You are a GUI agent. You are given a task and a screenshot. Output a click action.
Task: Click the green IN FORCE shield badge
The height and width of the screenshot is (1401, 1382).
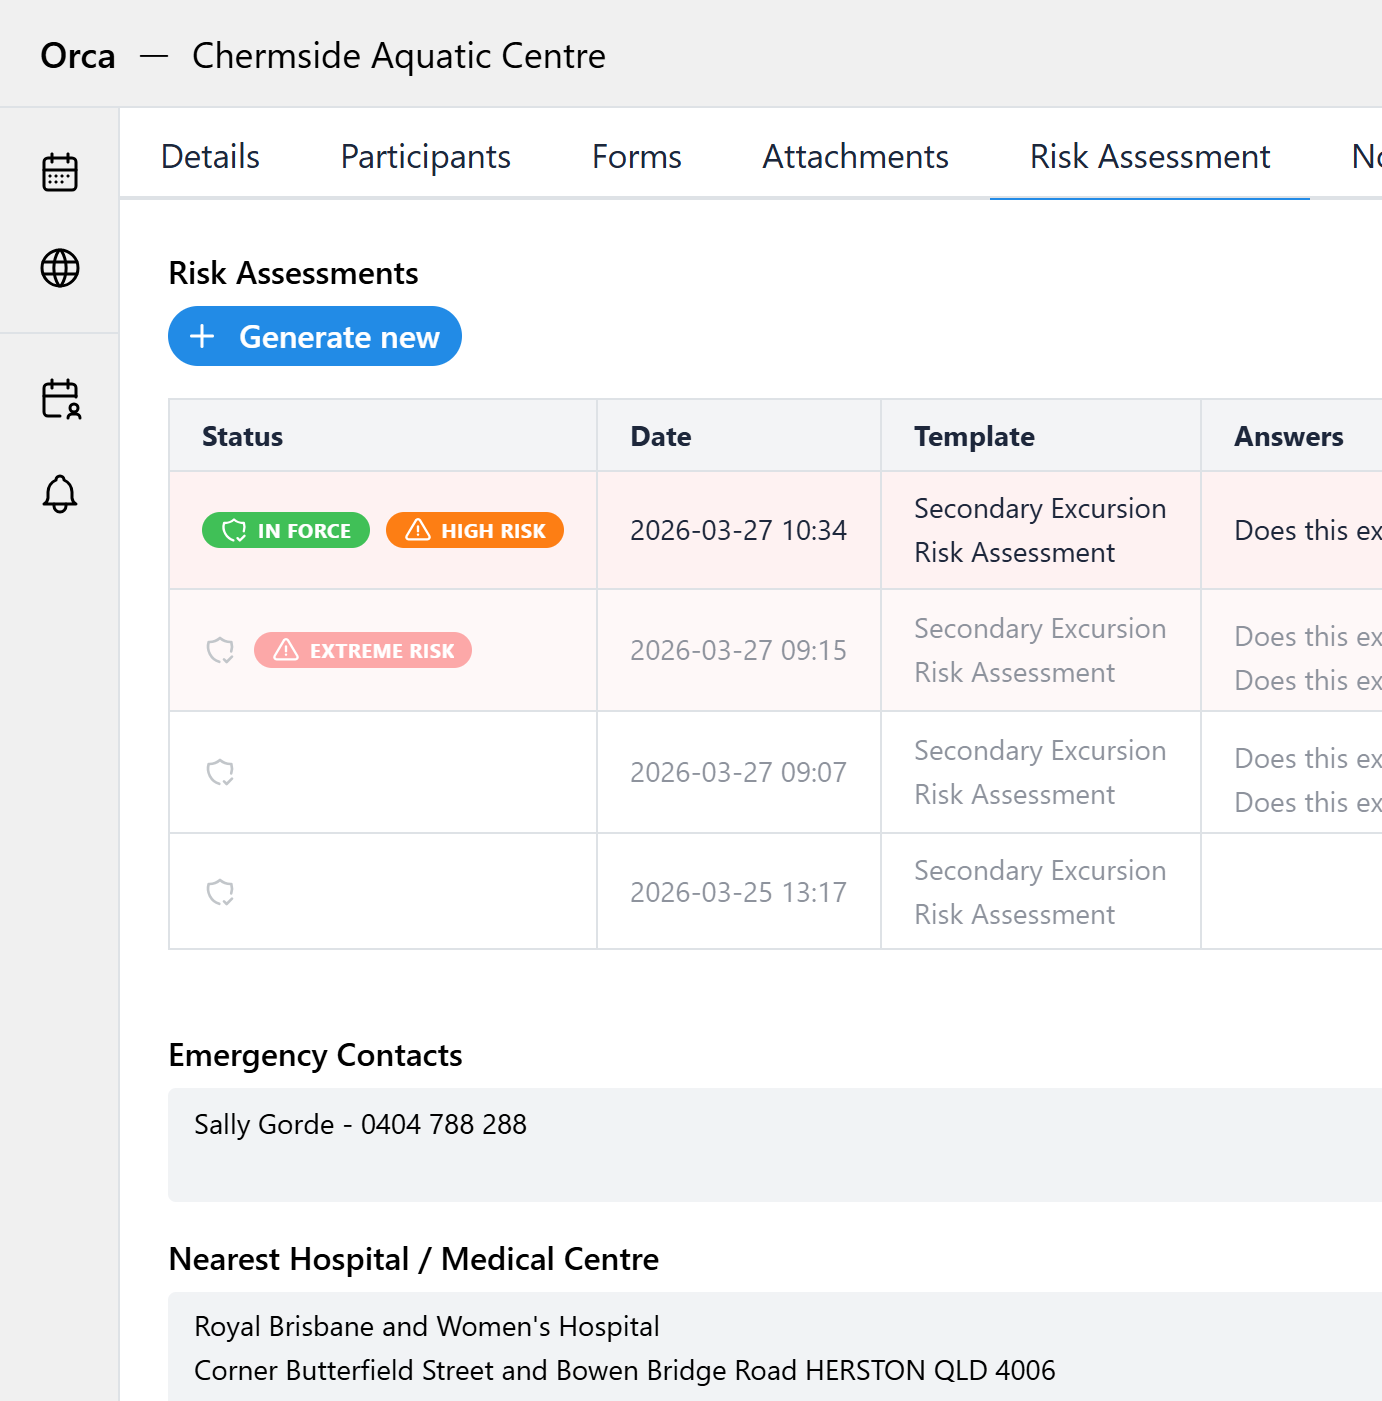point(285,530)
